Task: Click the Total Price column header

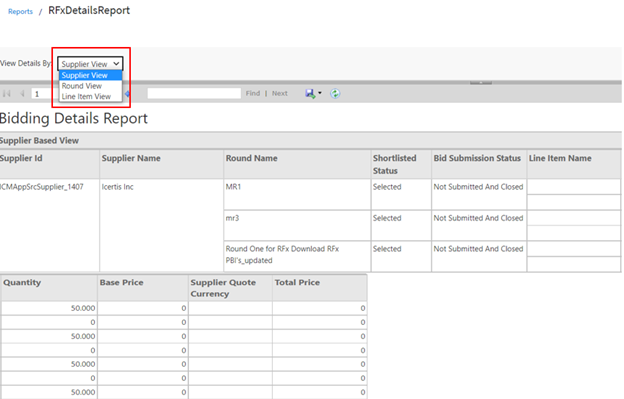Action: coord(320,288)
